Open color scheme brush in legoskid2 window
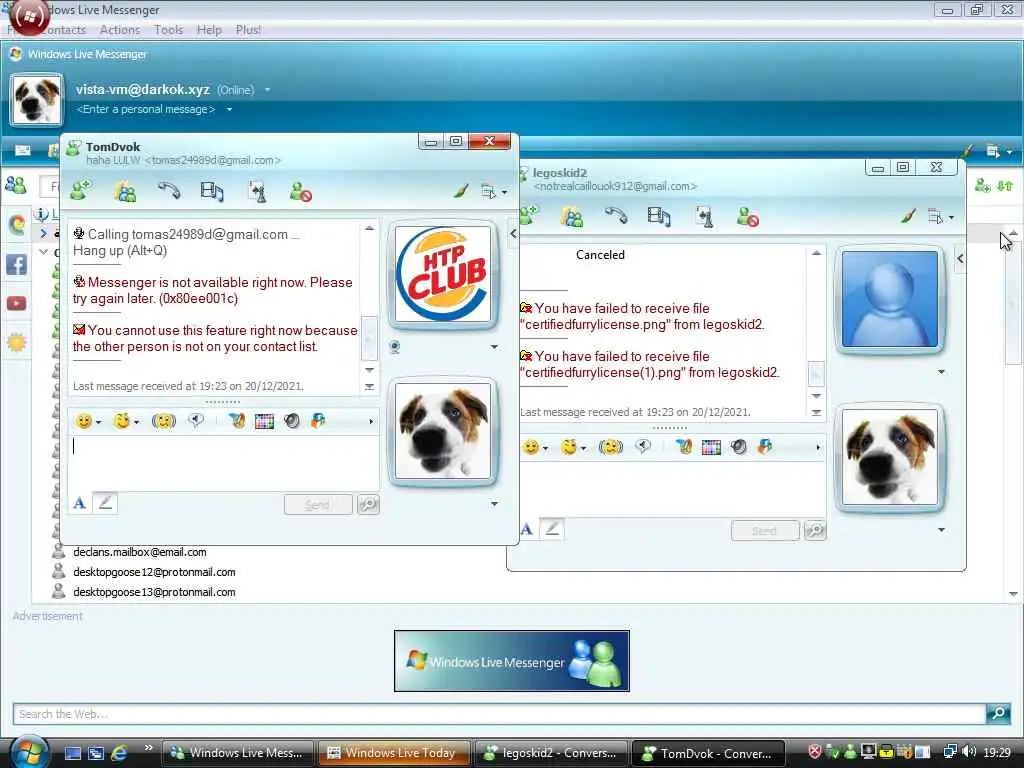This screenshot has height=768, width=1024. point(908,217)
